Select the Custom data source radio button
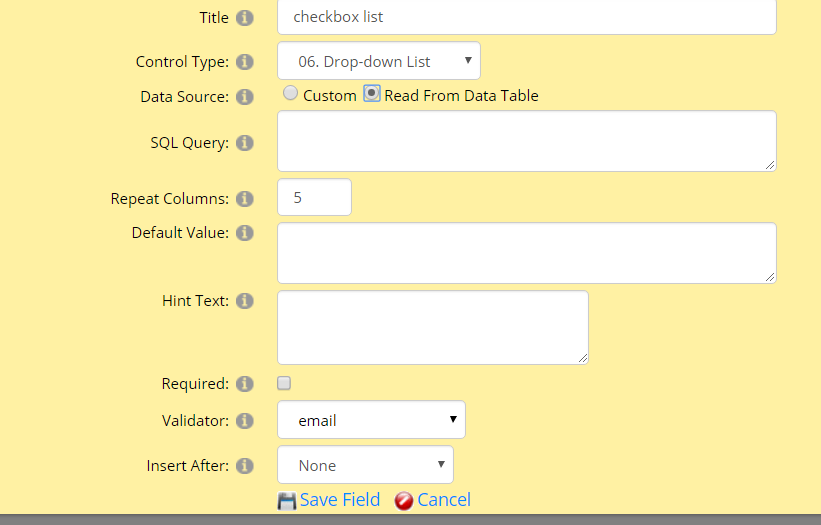 (290, 93)
